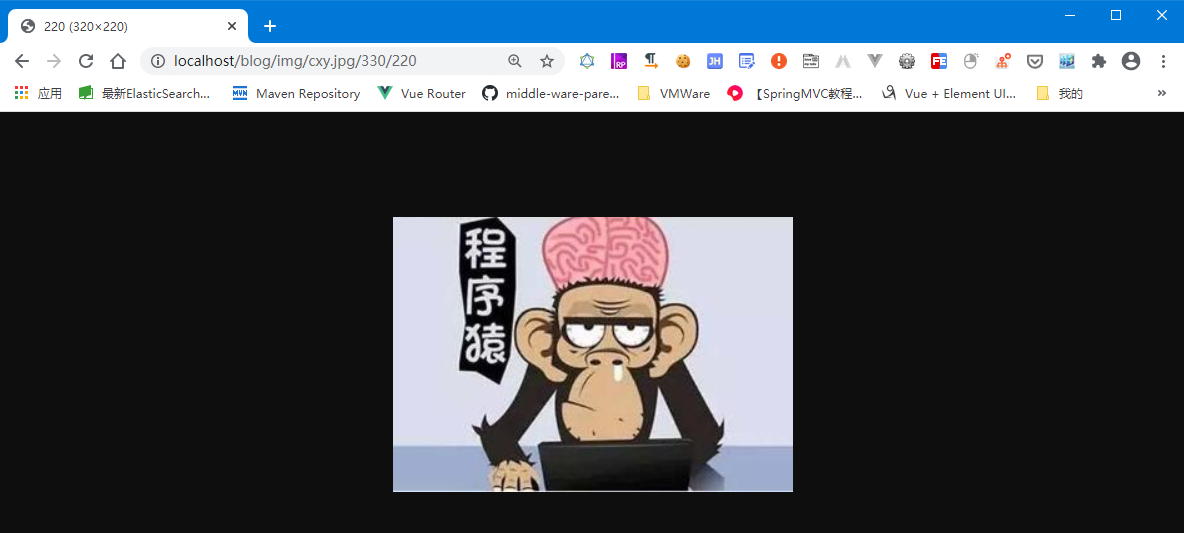Show hidden bookmarks via double chevron
This screenshot has width=1184, height=533.
[1161, 93]
